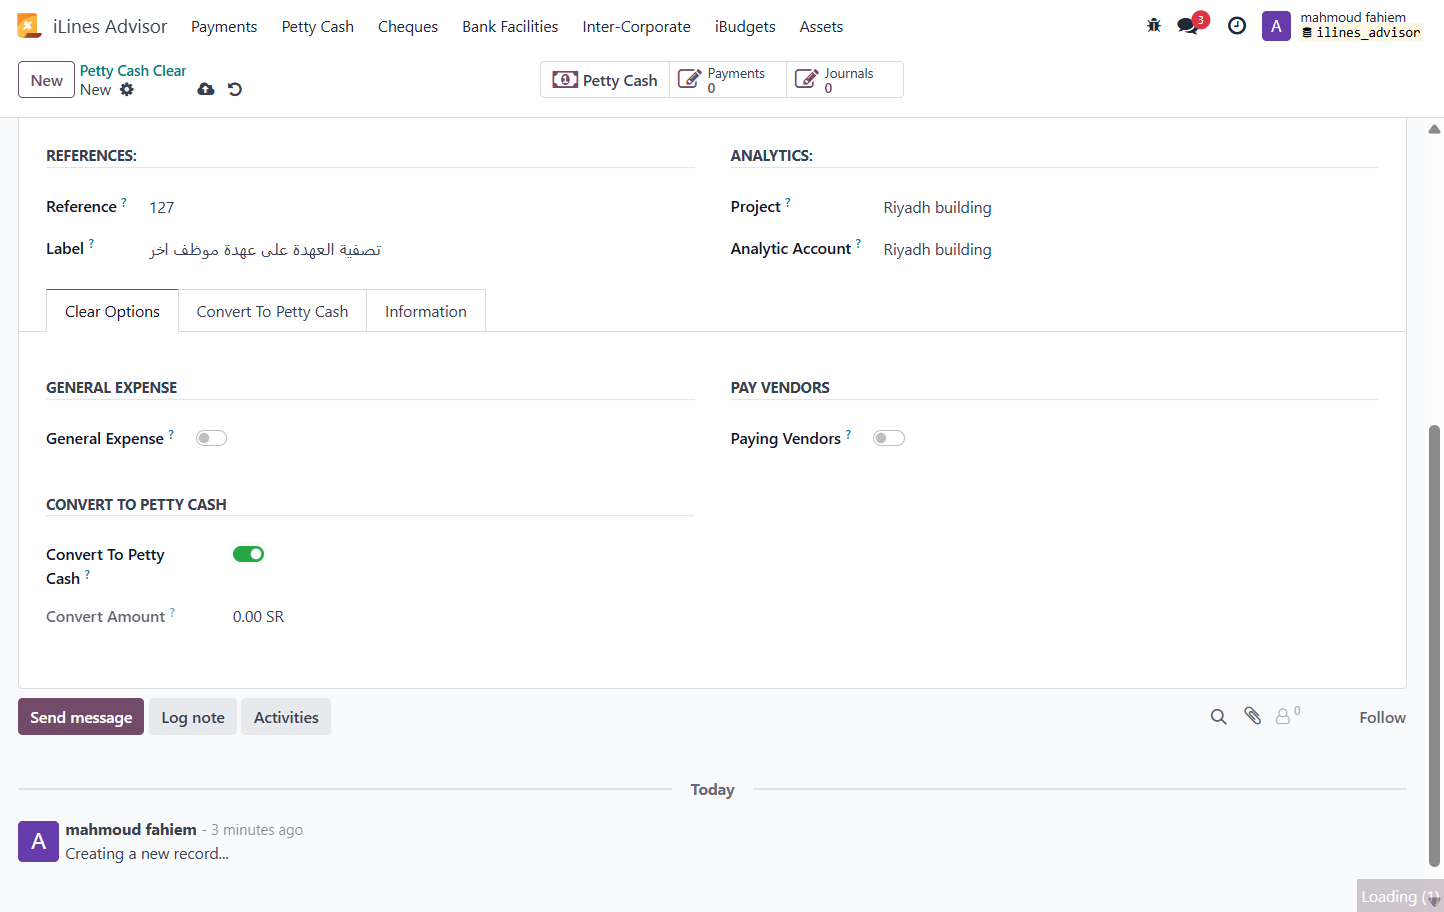This screenshot has width=1444, height=912.
Task: Toggle the Paying Vendors switch
Action: pos(888,438)
